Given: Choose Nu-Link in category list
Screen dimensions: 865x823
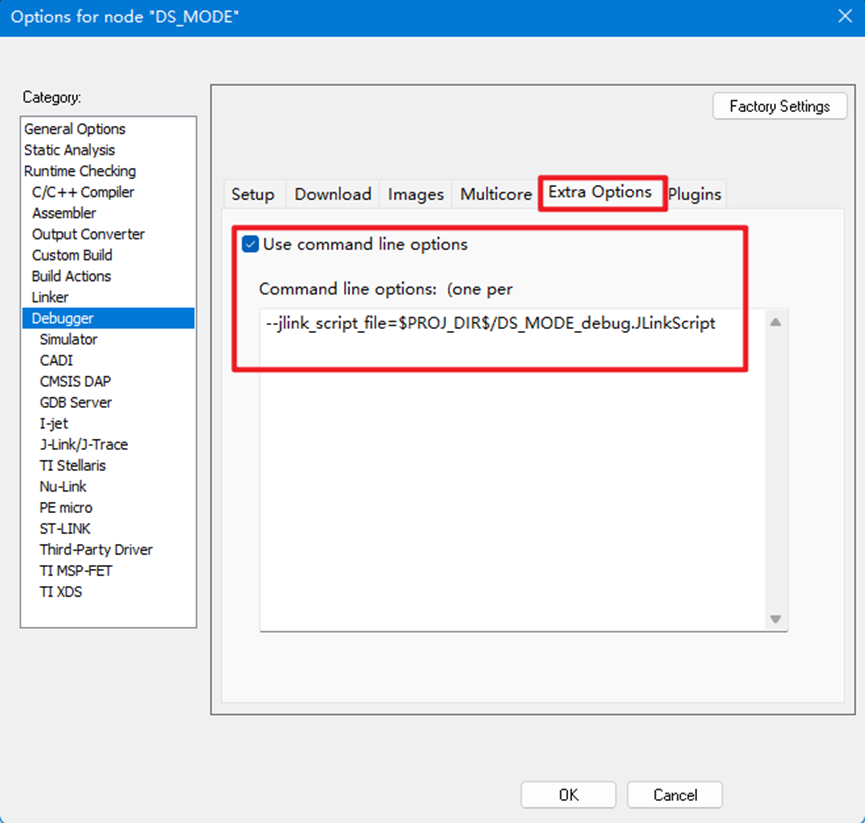Looking at the screenshot, I should [x=63, y=486].
